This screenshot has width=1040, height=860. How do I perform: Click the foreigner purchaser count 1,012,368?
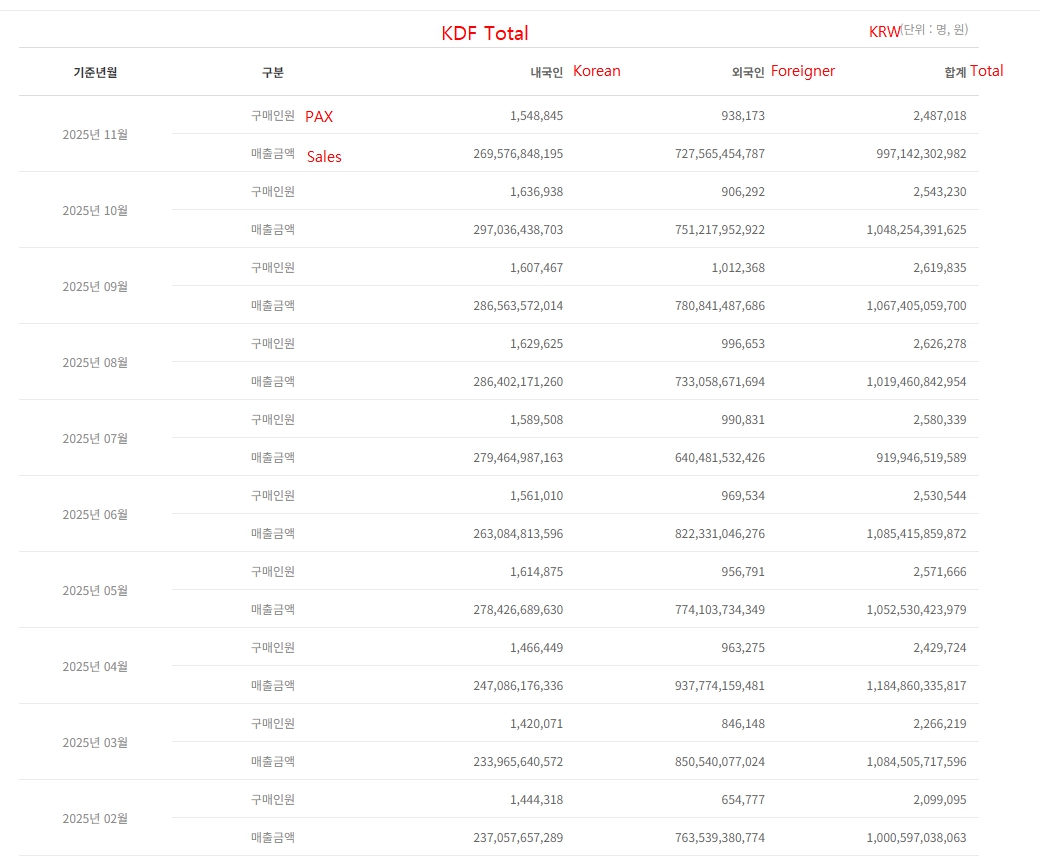(731, 268)
